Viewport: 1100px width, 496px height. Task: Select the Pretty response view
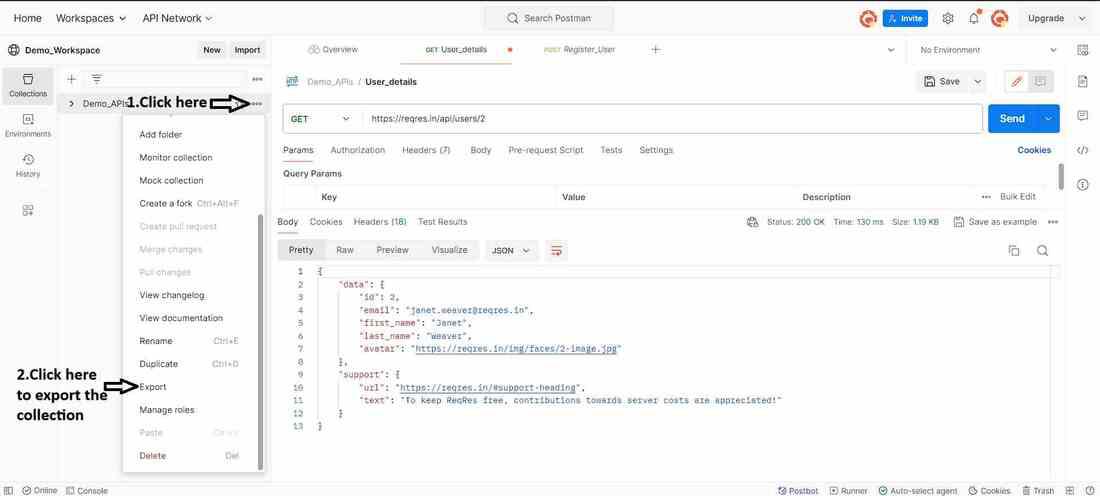point(300,250)
